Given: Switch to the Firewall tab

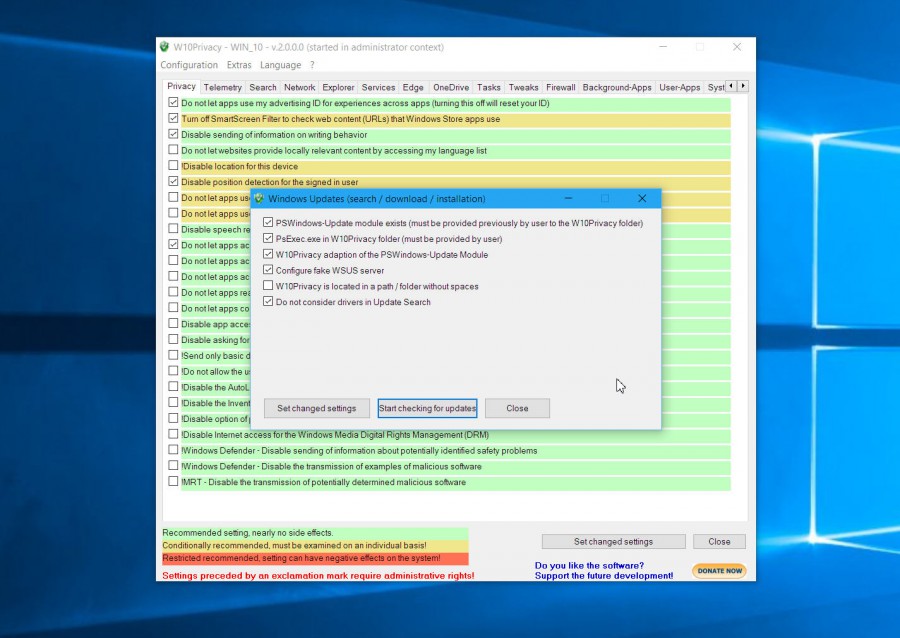Looking at the screenshot, I should 560,87.
